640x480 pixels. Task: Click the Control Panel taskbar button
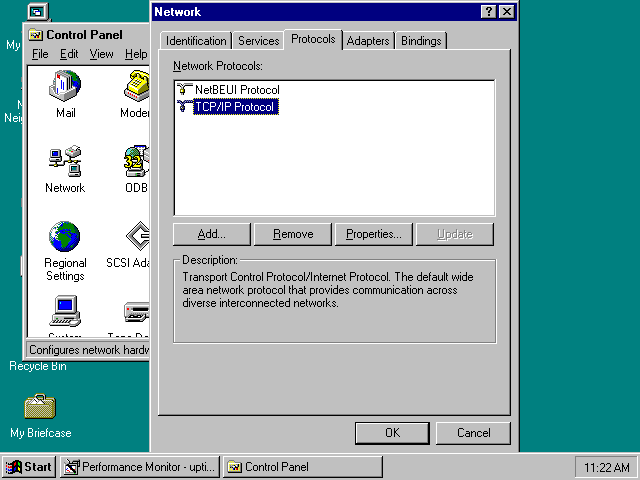point(302,467)
